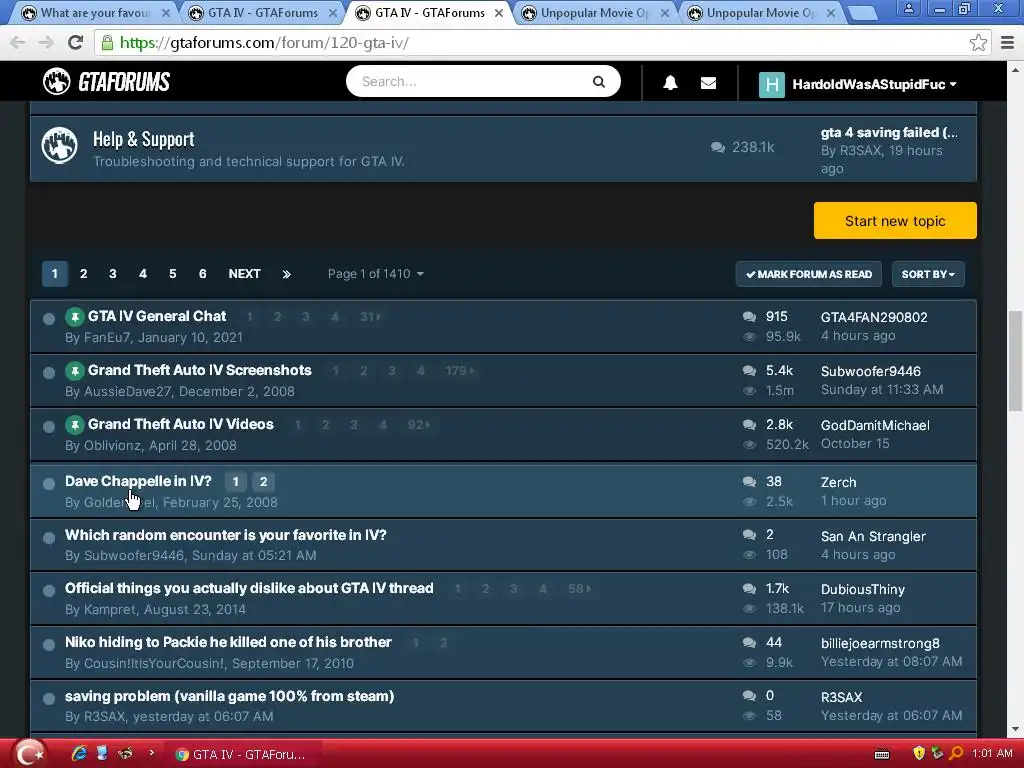Click the security shield tray icon
1024x768 pixels.
919,754
